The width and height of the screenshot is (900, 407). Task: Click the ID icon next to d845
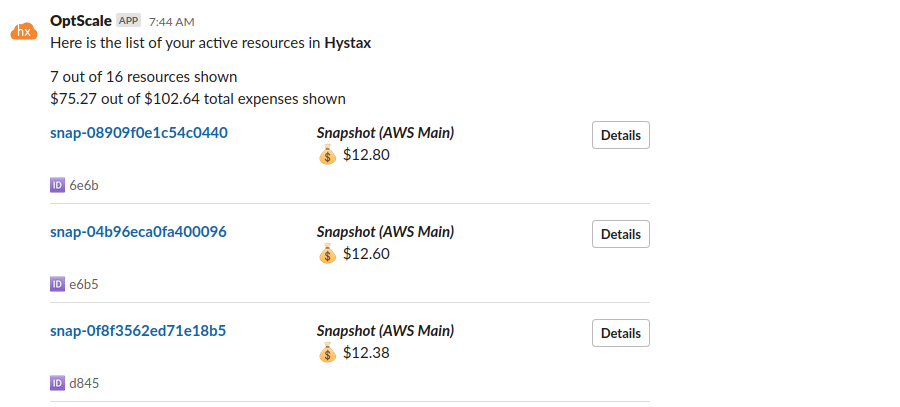[57, 383]
